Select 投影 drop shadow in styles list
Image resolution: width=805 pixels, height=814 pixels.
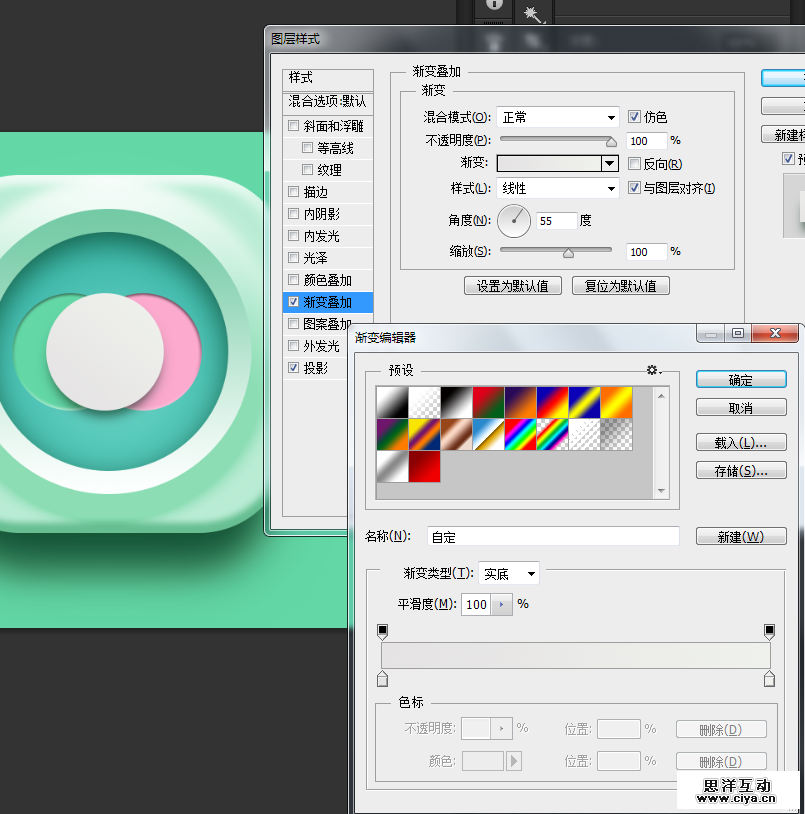[x=316, y=368]
